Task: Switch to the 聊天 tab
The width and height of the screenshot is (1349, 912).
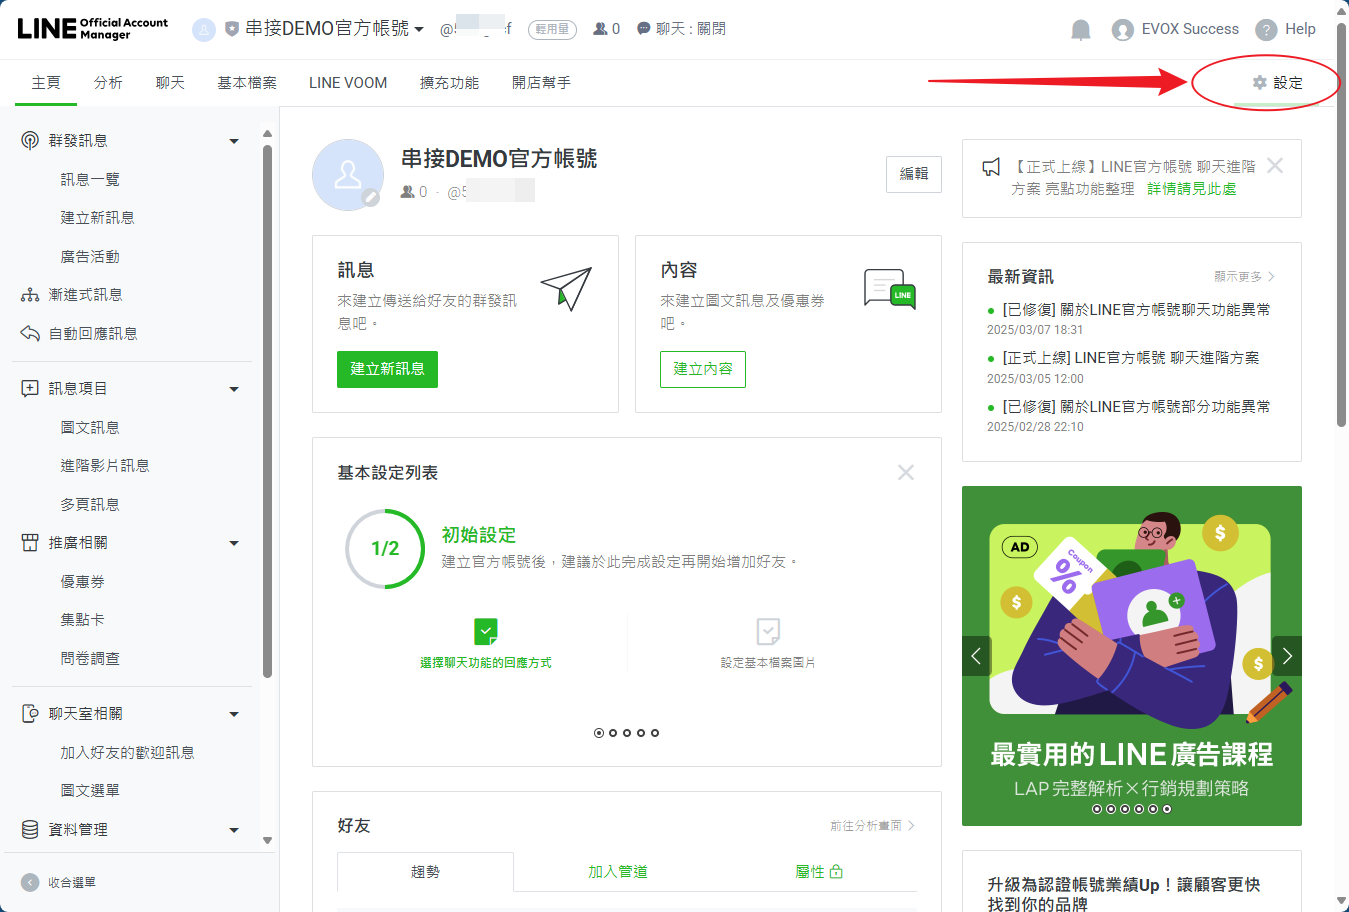Action: coord(170,83)
